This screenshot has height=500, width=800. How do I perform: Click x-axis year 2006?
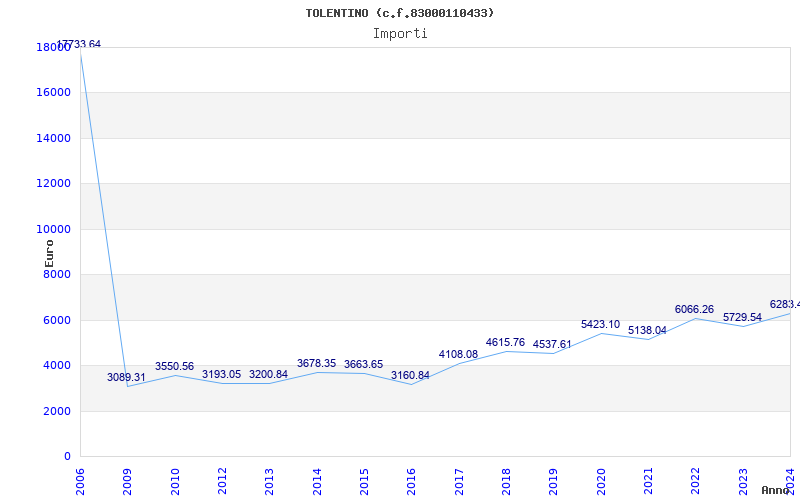point(80,481)
